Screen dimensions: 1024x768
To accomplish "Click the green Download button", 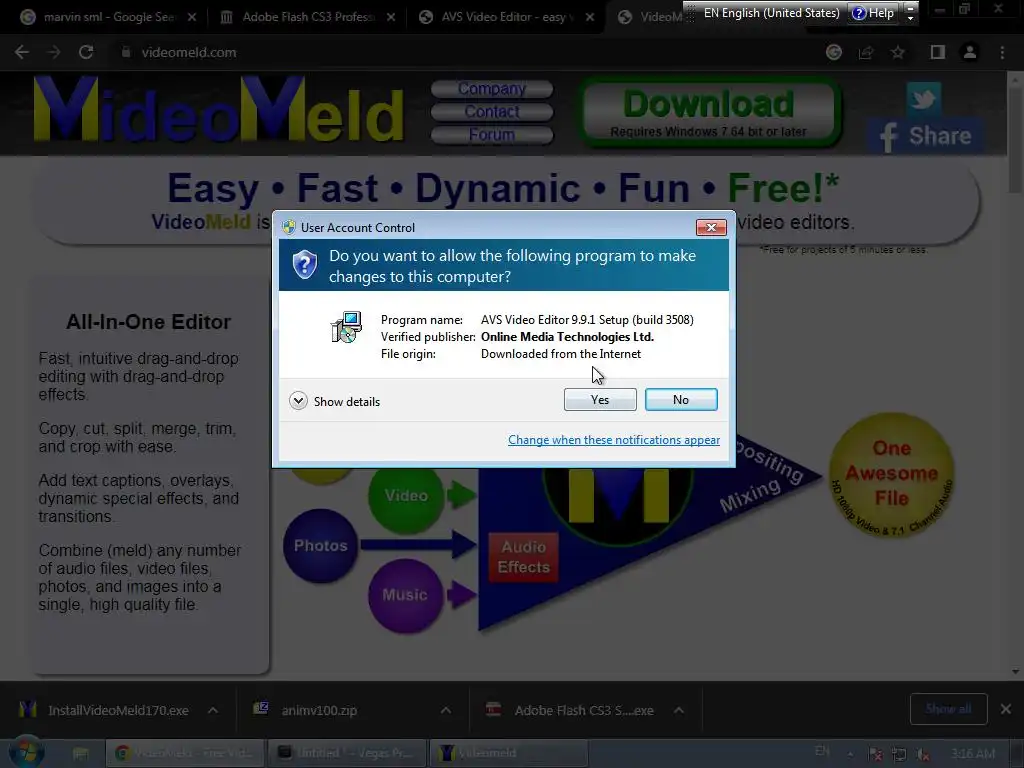I will point(709,112).
